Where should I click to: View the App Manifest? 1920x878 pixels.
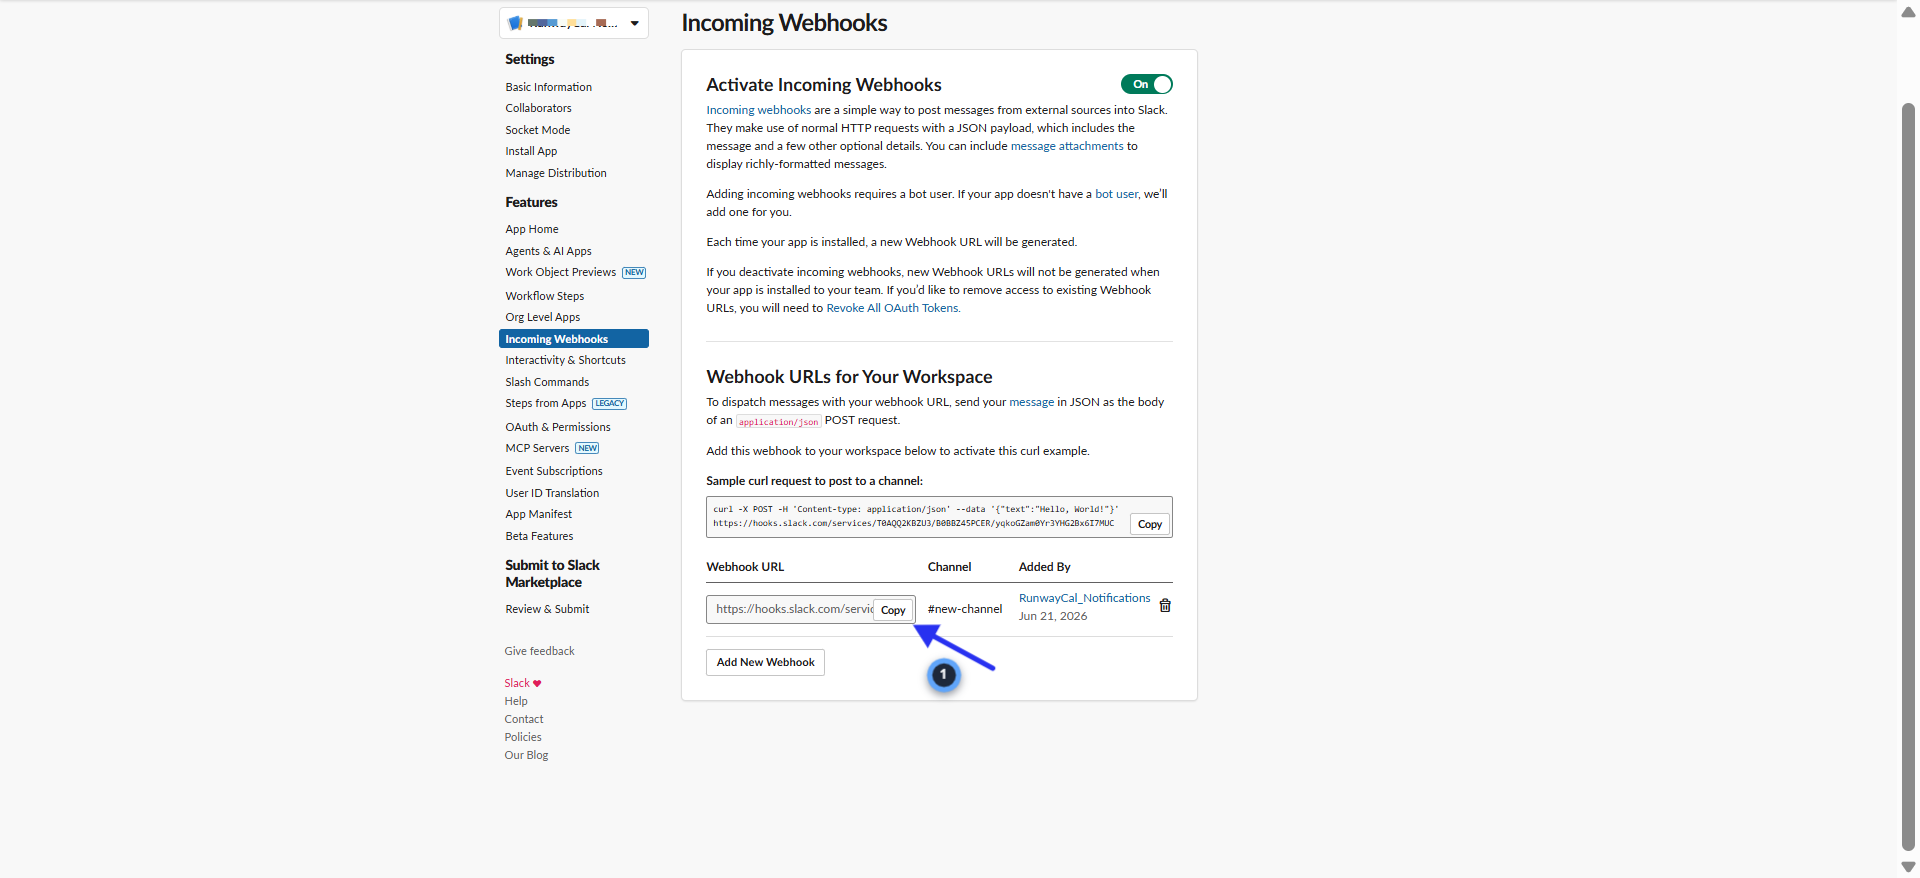(x=538, y=514)
